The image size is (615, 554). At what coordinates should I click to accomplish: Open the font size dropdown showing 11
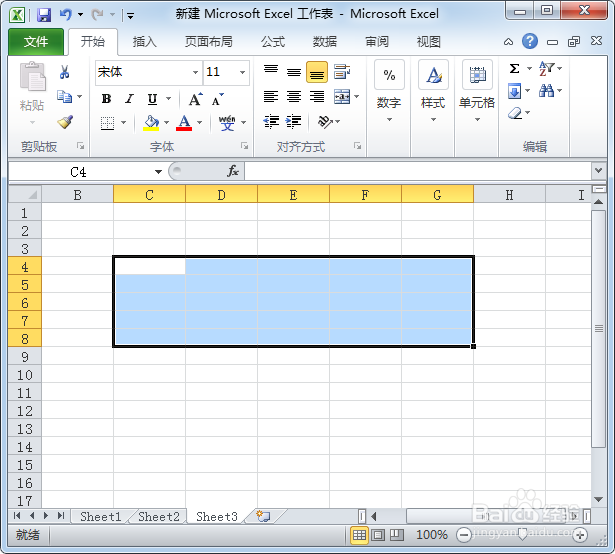242,73
